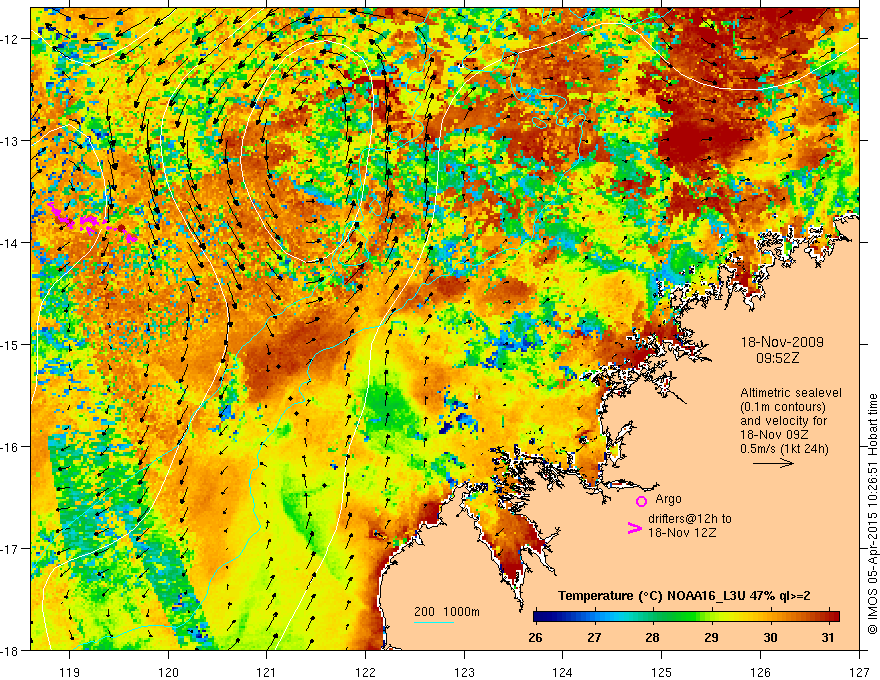Click latitude axis label -15

[10, 344]
